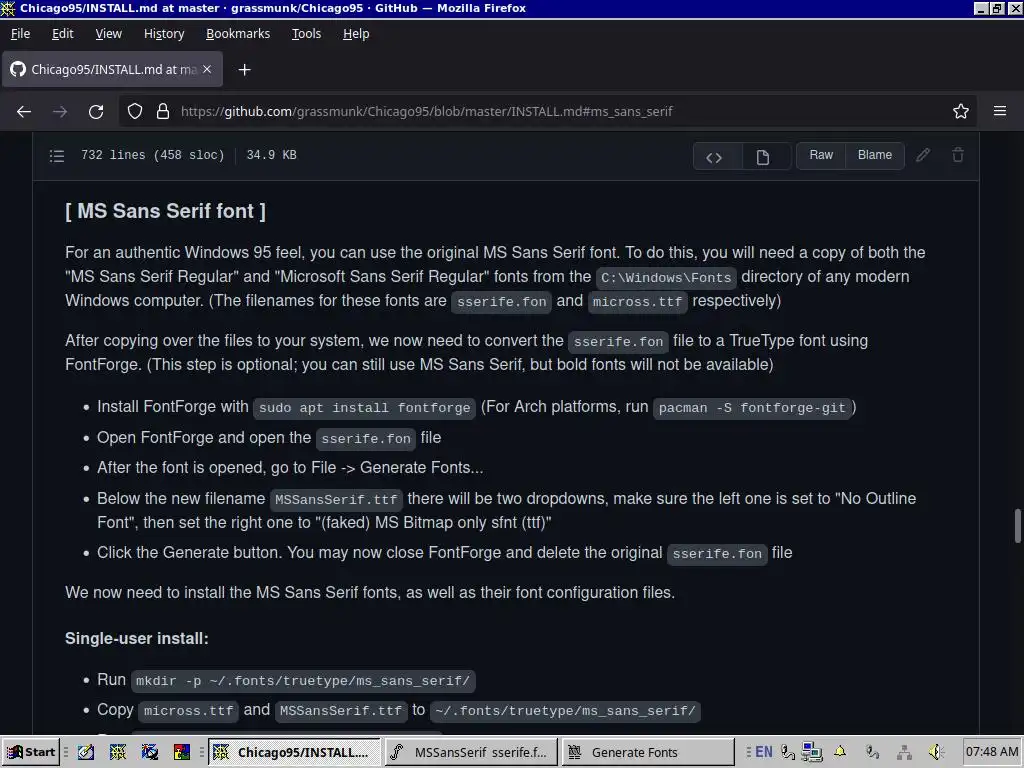Open the File menu
This screenshot has height=768, width=1024.
pos(20,33)
